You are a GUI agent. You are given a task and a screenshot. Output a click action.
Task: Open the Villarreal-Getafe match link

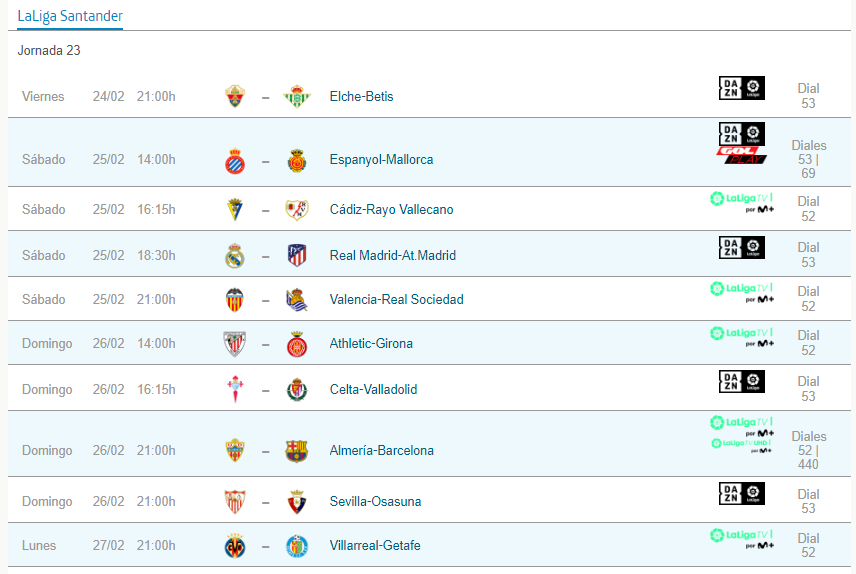tap(375, 546)
